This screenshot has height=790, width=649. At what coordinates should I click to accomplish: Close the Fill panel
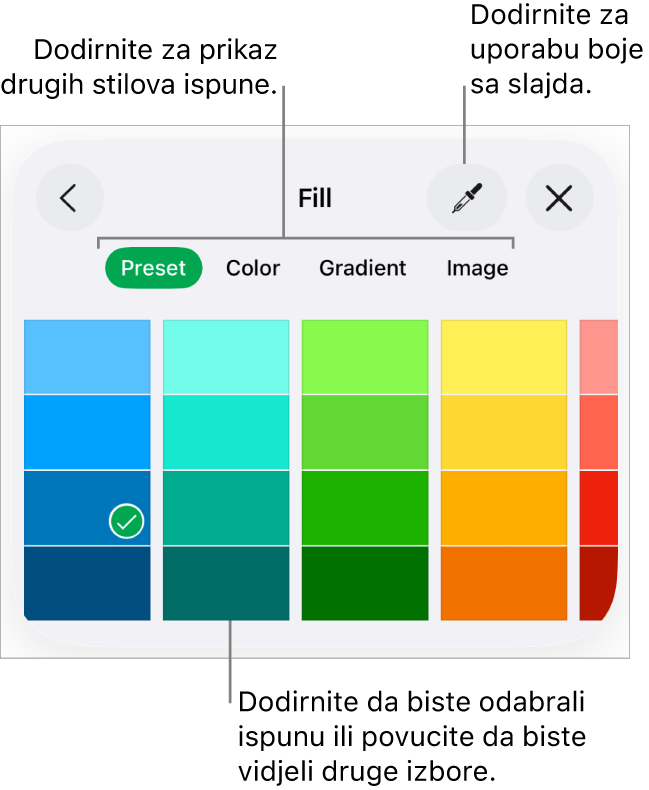click(x=559, y=198)
